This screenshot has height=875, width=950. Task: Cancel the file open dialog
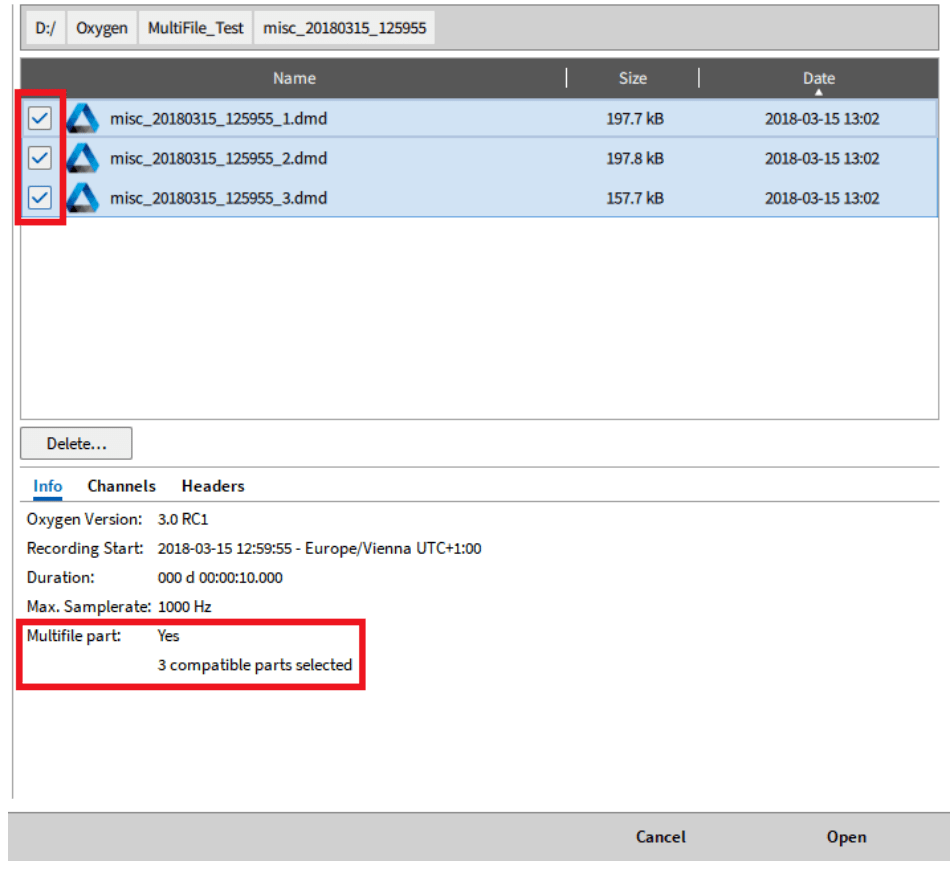point(661,837)
